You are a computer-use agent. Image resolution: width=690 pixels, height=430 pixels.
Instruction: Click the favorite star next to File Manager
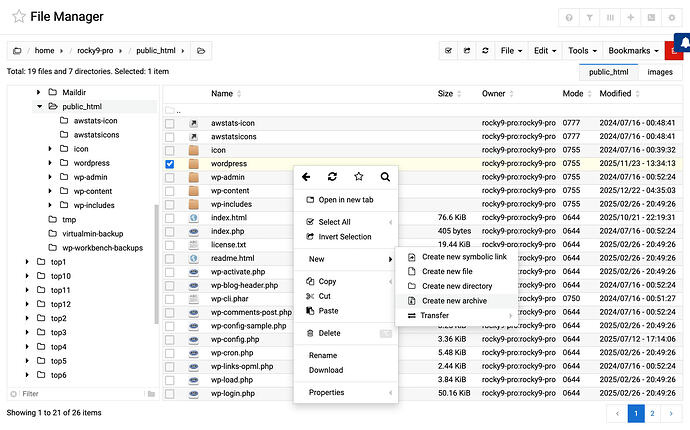click(x=19, y=17)
